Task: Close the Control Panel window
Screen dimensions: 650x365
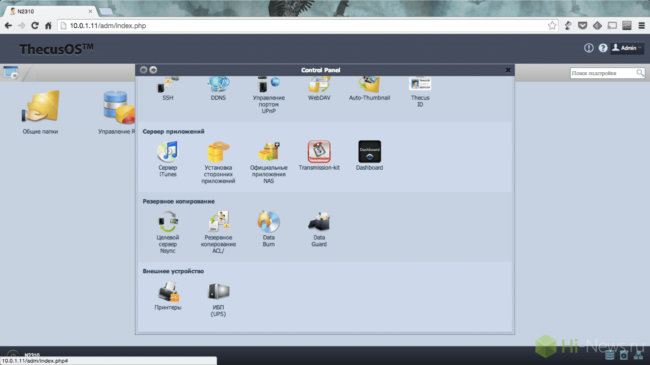Action: pos(508,70)
